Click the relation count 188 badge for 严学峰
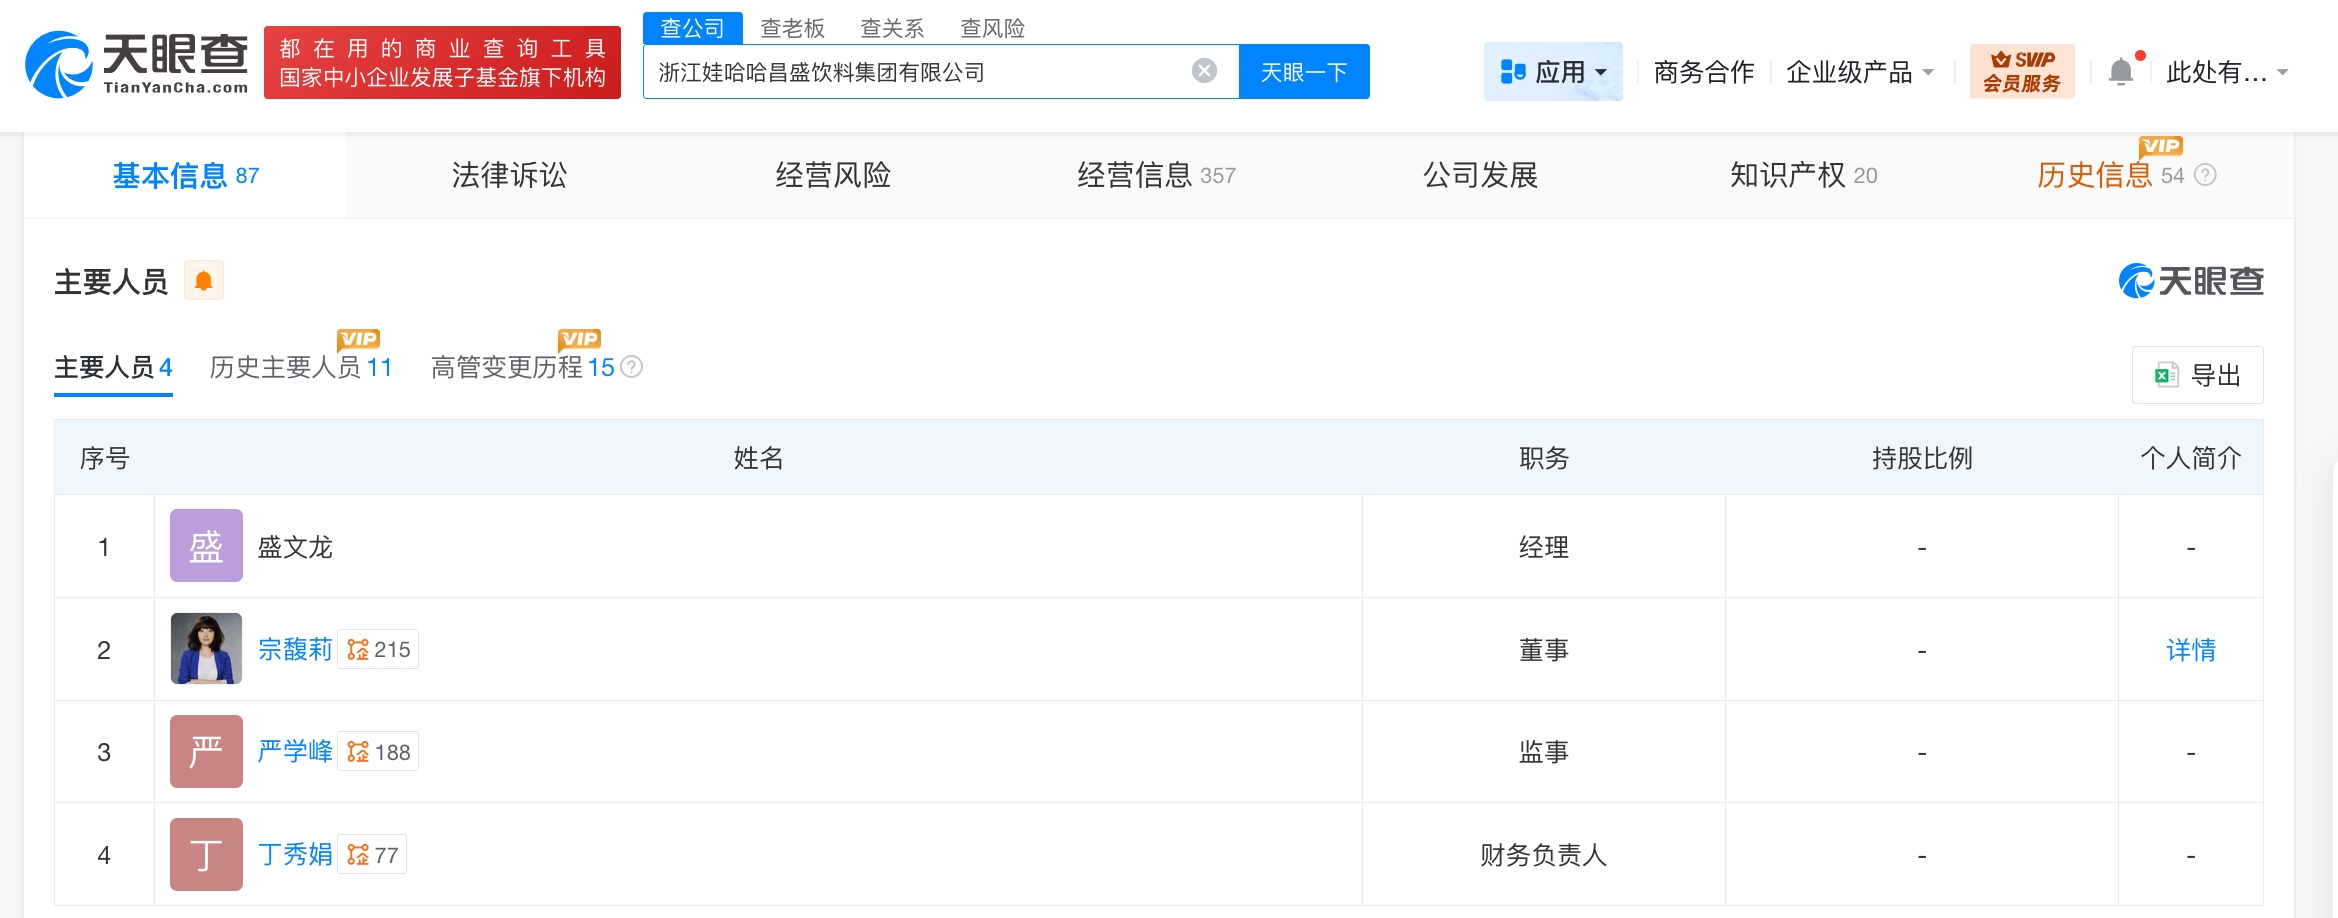The width and height of the screenshot is (2338, 918). [378, 752]
